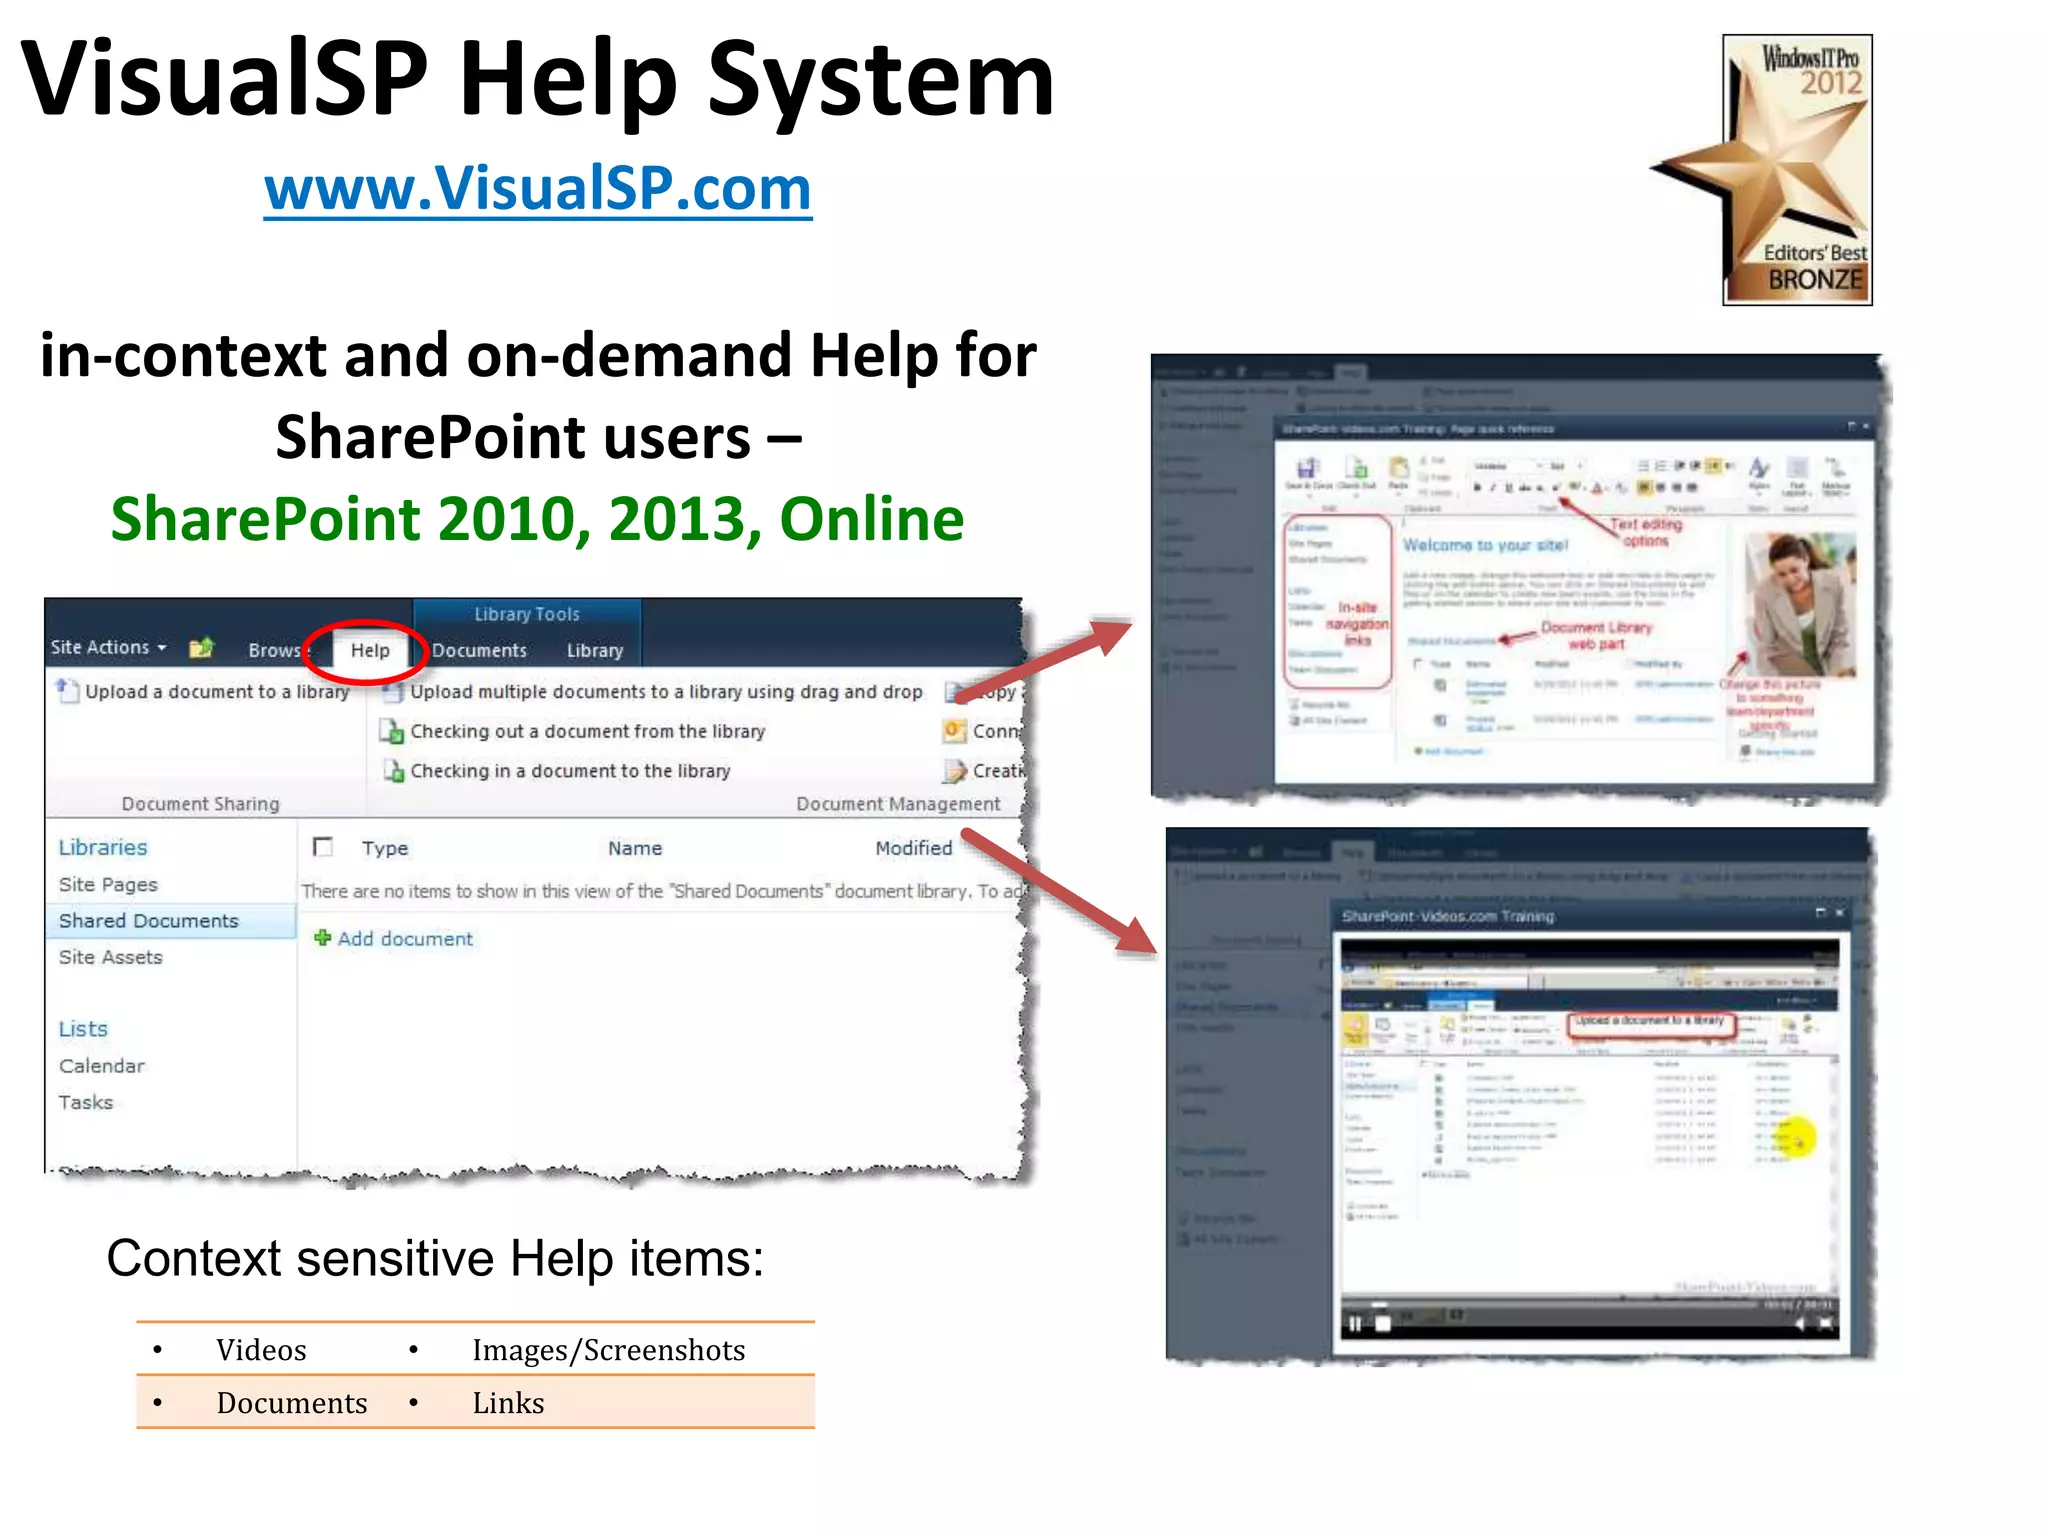The image size is (2048, 1536).
Task: Click the 'Checking in a document' item icon
Action: point(393,772)
